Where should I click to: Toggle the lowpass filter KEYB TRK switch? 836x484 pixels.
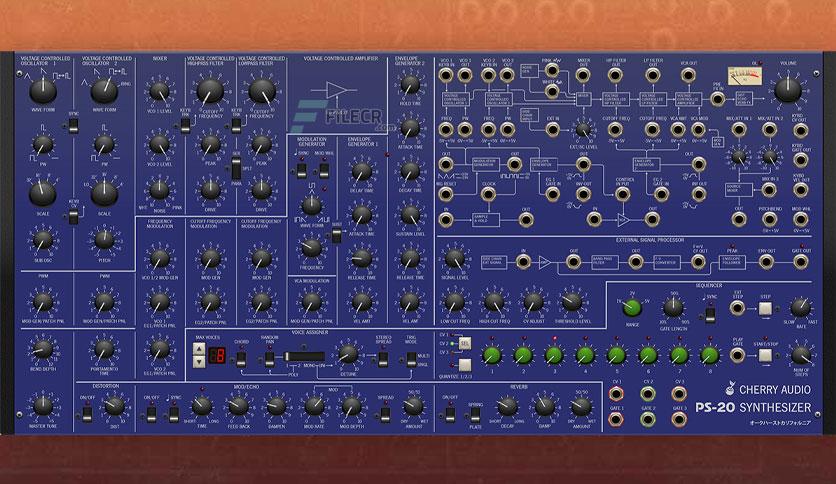(236, 126)
